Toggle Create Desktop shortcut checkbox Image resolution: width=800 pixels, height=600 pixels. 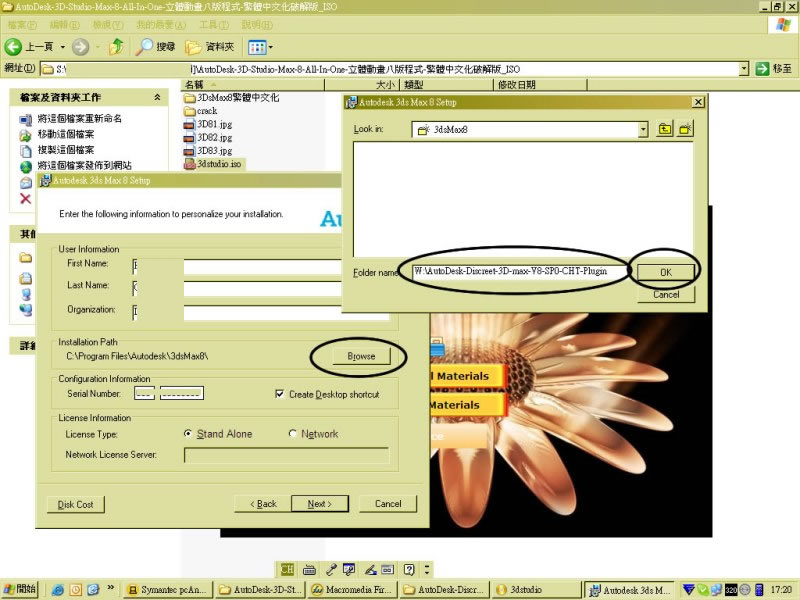click(279, 394)
